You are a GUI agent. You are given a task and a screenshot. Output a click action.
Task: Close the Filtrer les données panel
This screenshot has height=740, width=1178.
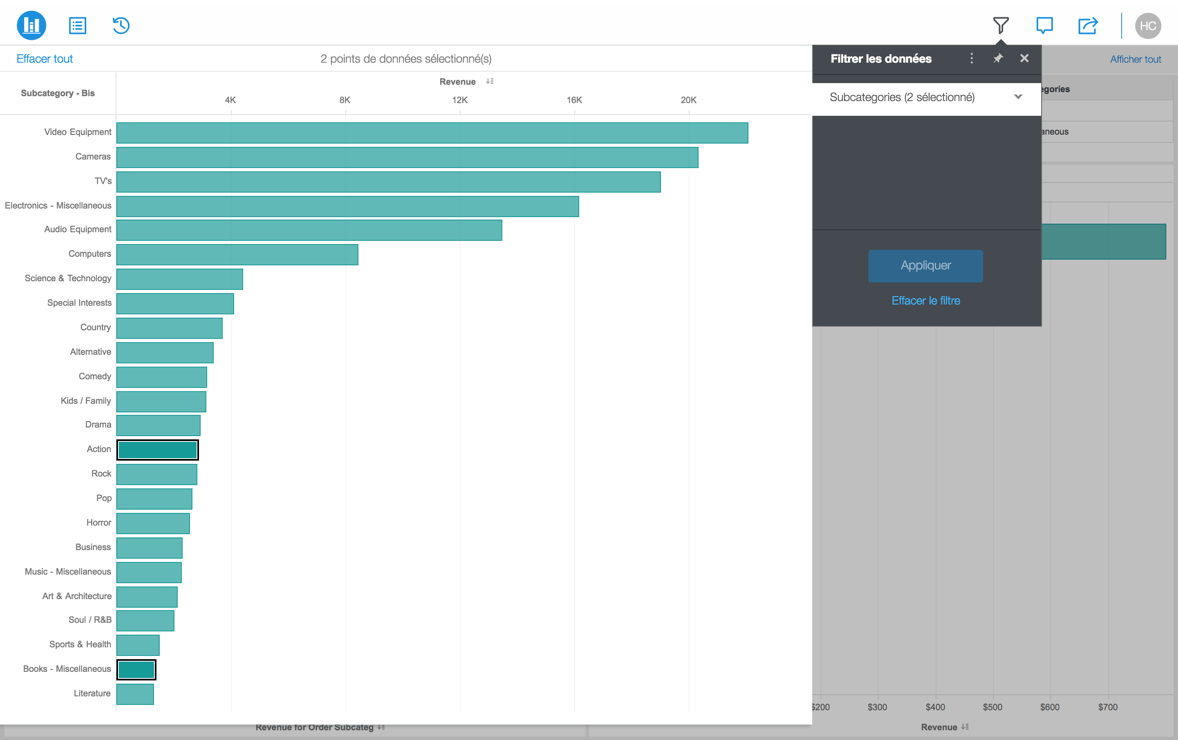1024,59
